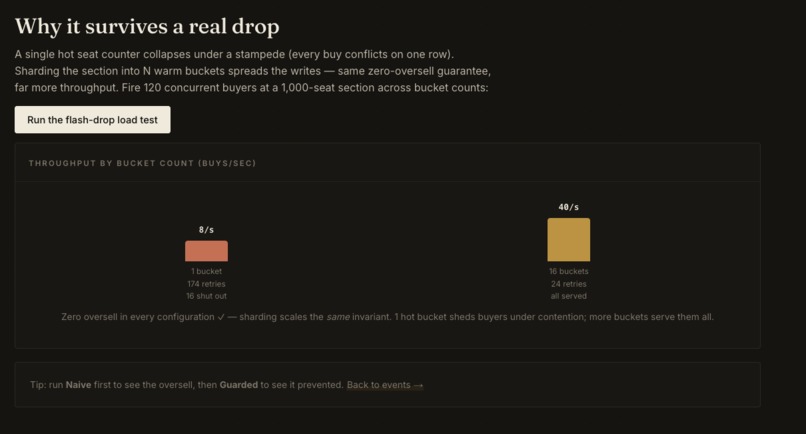Click the bold Naive word in tip
This screenshot has width=806, height=434.
coord(78,385)
